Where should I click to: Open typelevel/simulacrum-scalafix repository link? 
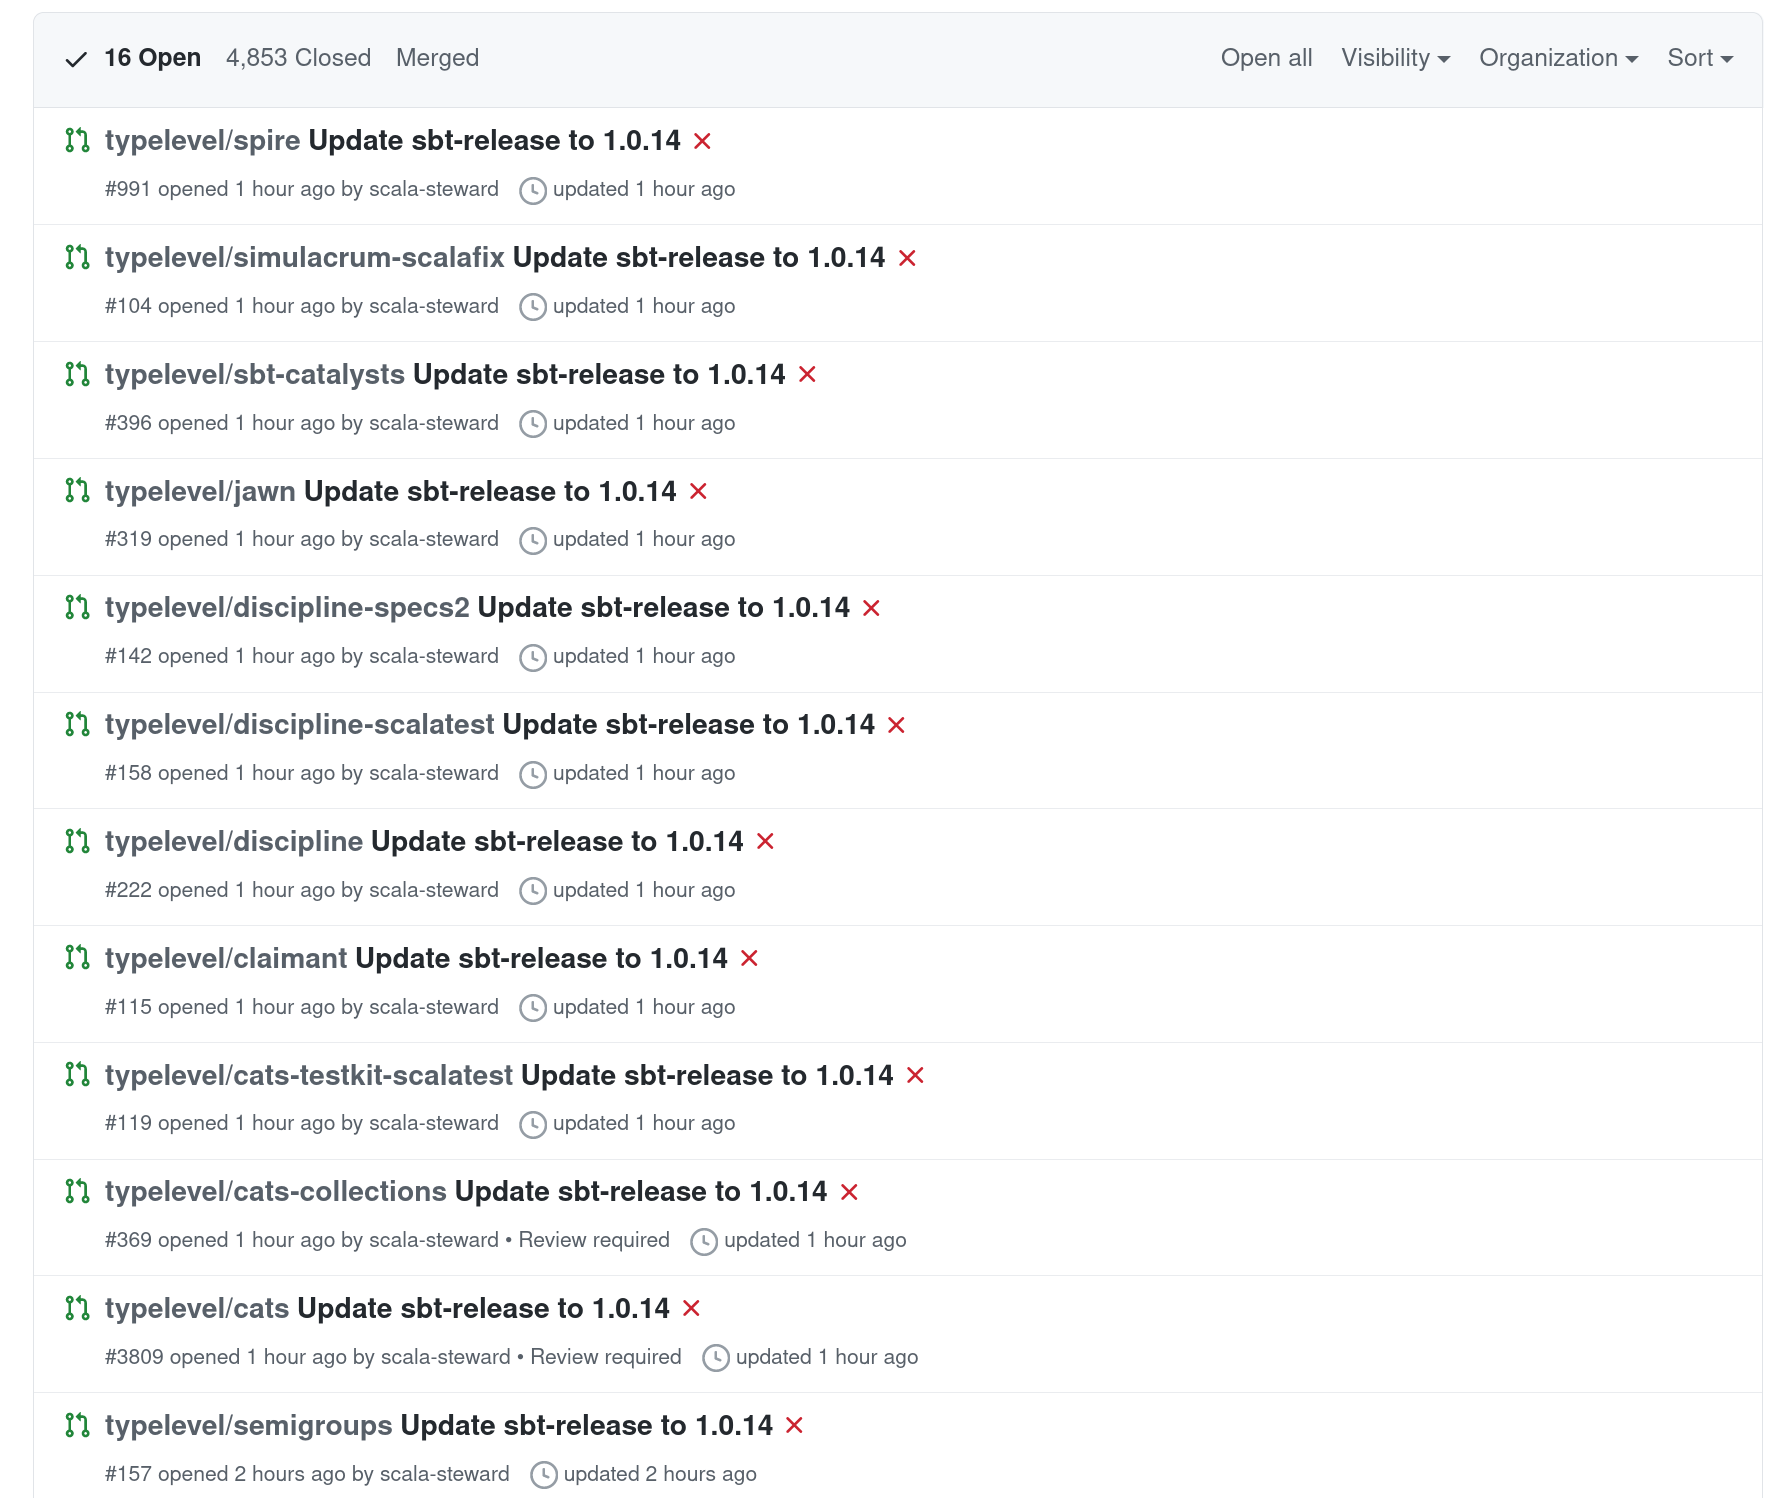pyautogui.click(x=305, y=258)
